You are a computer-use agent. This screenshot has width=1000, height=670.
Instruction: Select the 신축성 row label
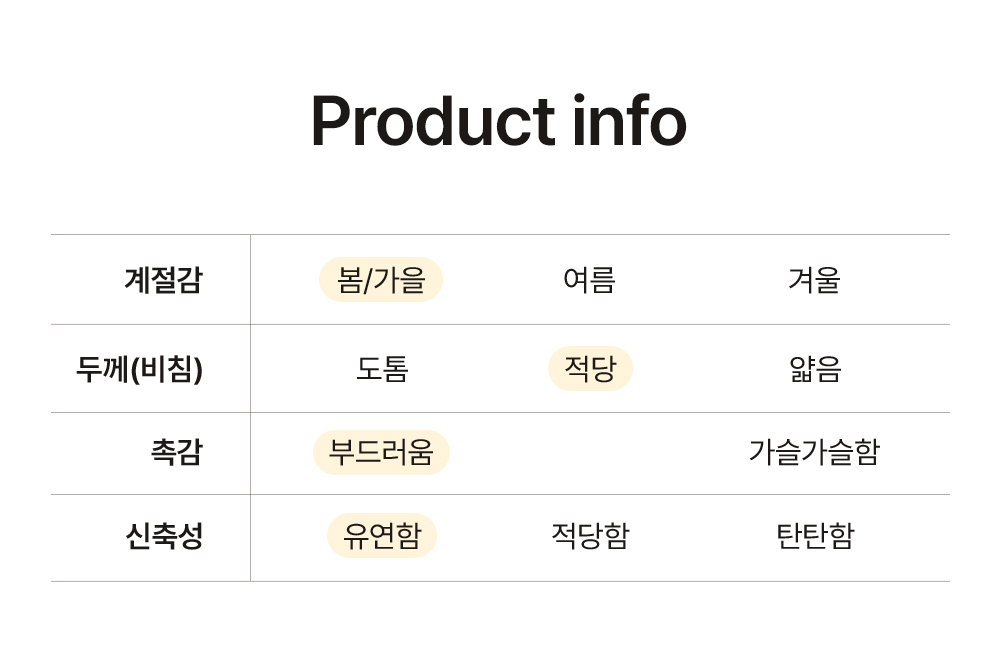[x=164, y=536]
